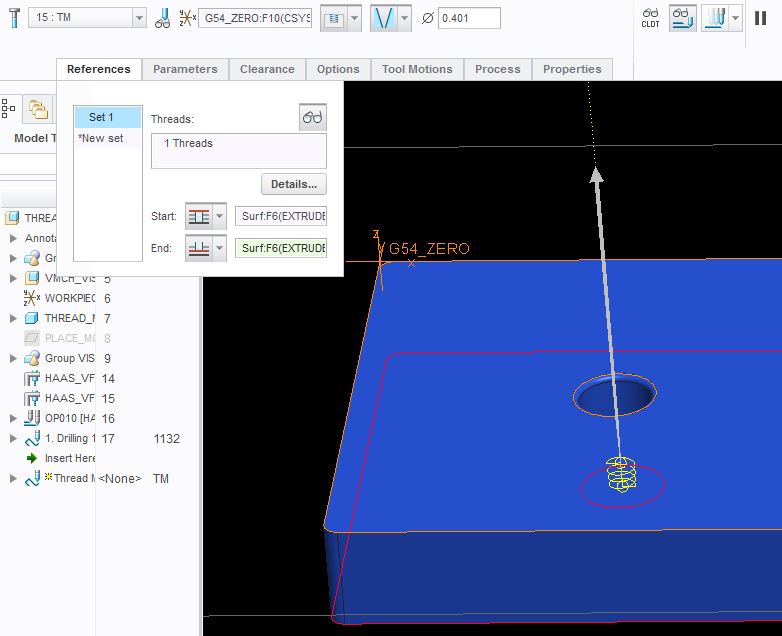Click the glasses preview button beside Threads
The width and height of the screenshot is (782, 636).
(x=313, y=118)
